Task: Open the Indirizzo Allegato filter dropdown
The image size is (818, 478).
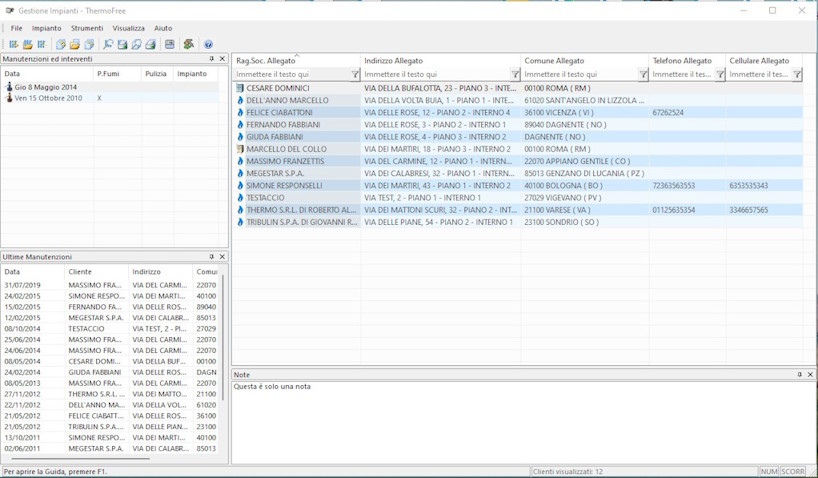Action: (x=515, y=75)
